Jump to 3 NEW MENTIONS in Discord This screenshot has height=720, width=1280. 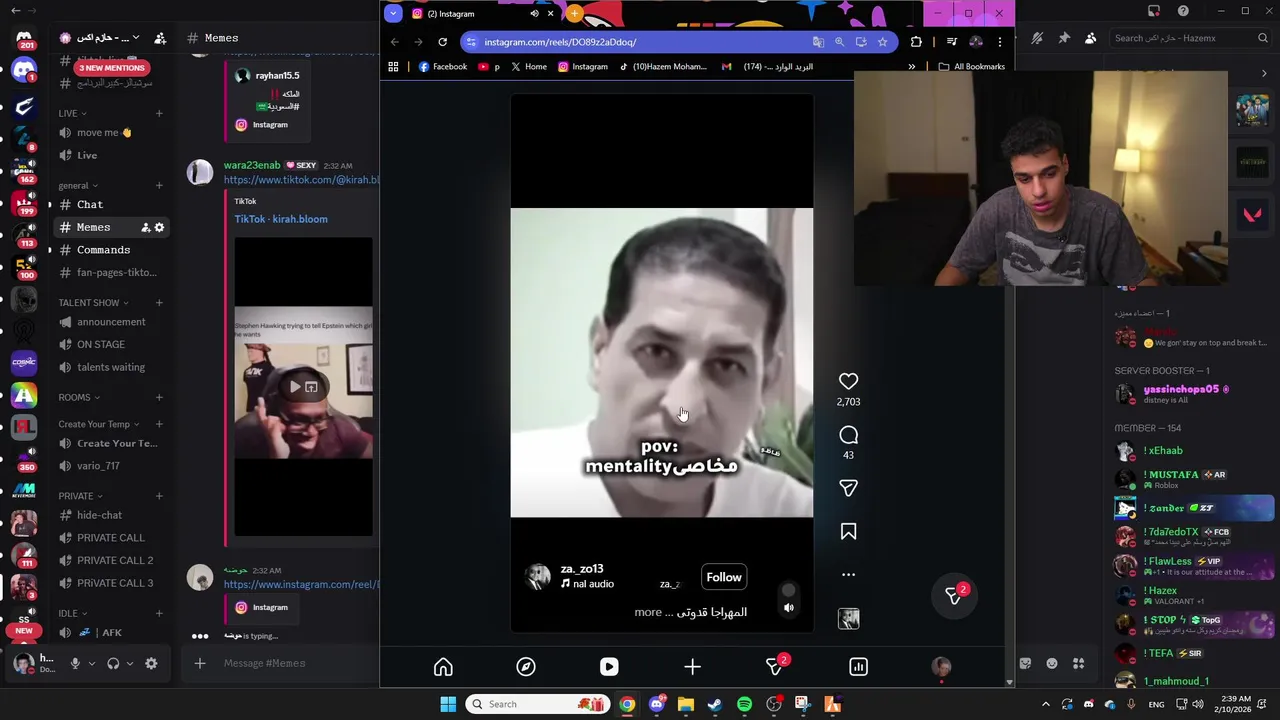pyautogui.click(x=112, y=68)
